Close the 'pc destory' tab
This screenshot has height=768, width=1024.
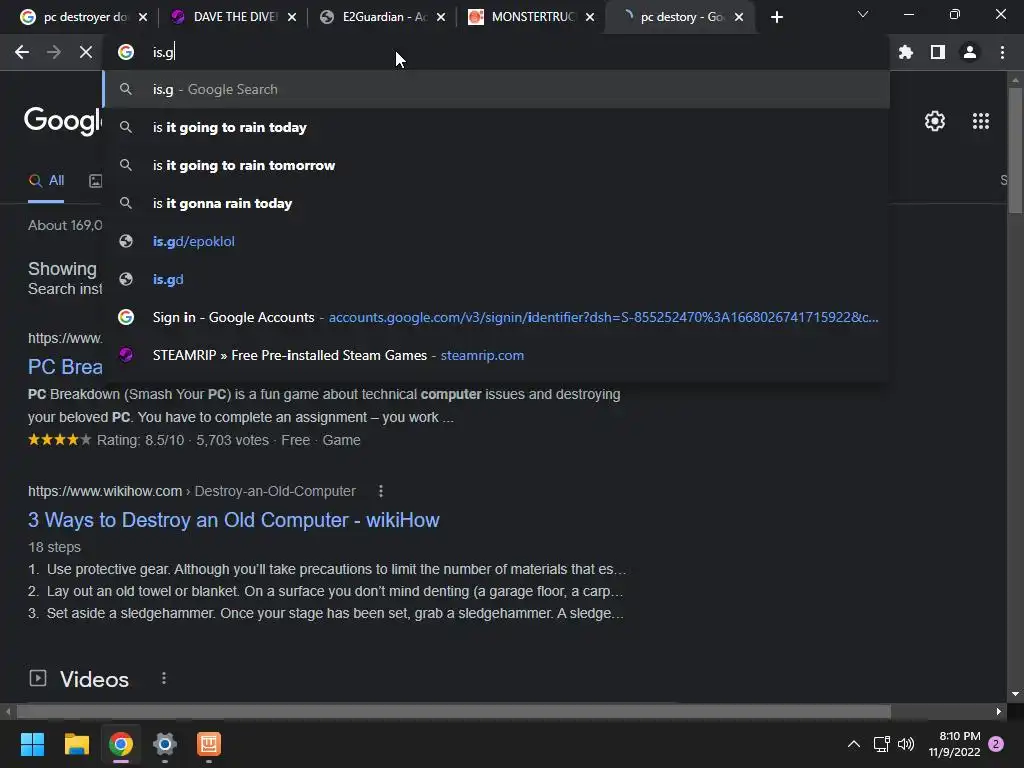739,17
